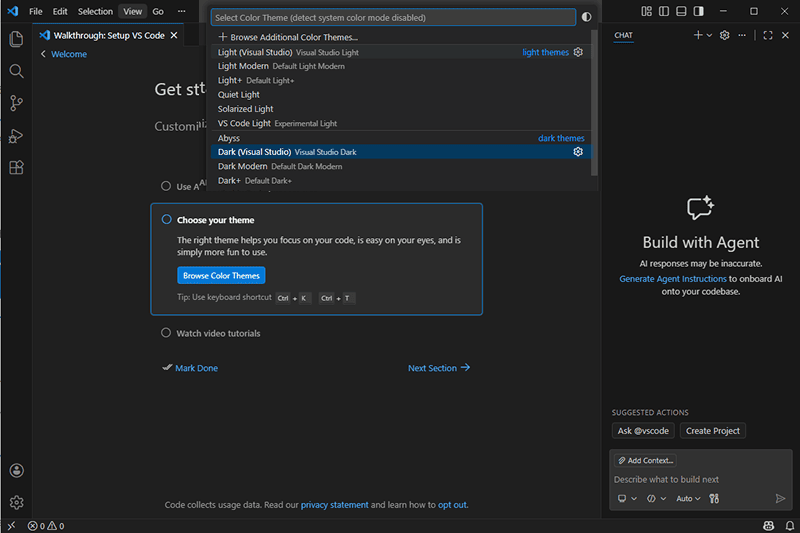The height and width of the screenshot is (533, 800).
Task: Select the Abyss theme
Action: (x=402, y=138)
